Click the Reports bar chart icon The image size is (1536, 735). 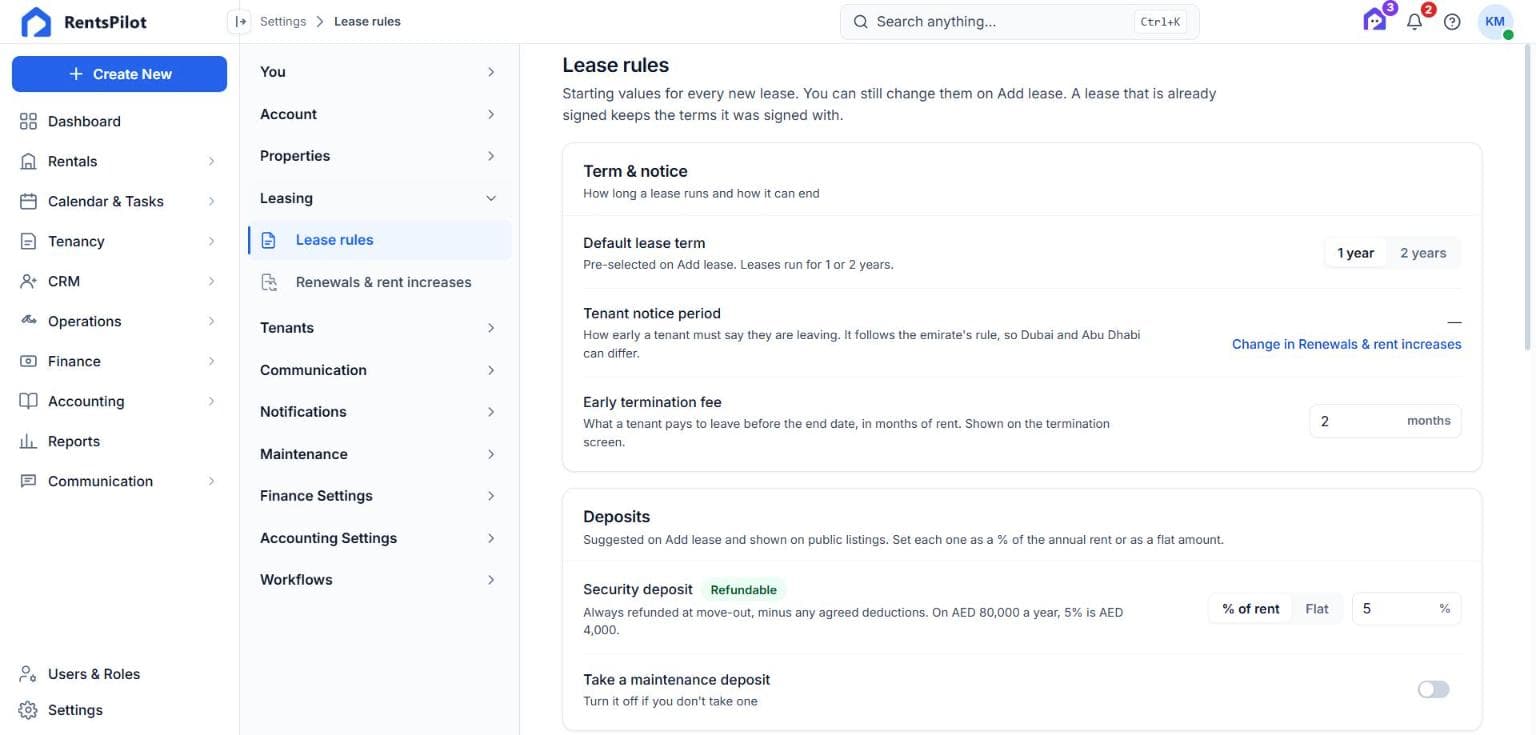click(x=28, y=441)
